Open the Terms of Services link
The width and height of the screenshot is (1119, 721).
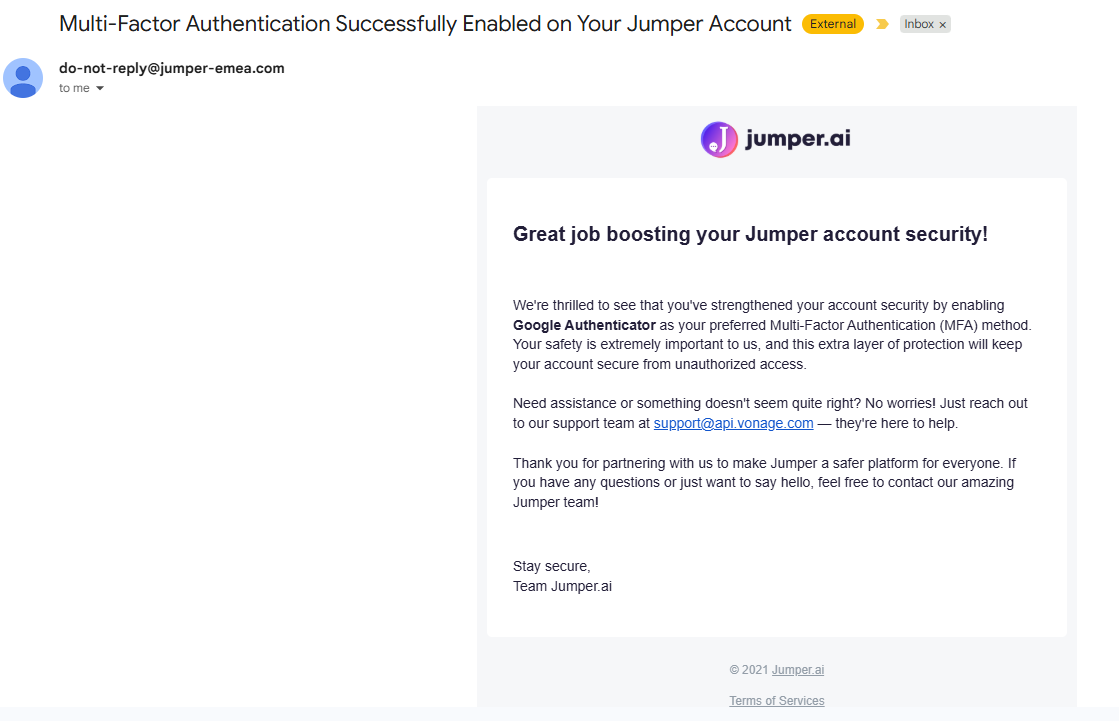[776, 701]
